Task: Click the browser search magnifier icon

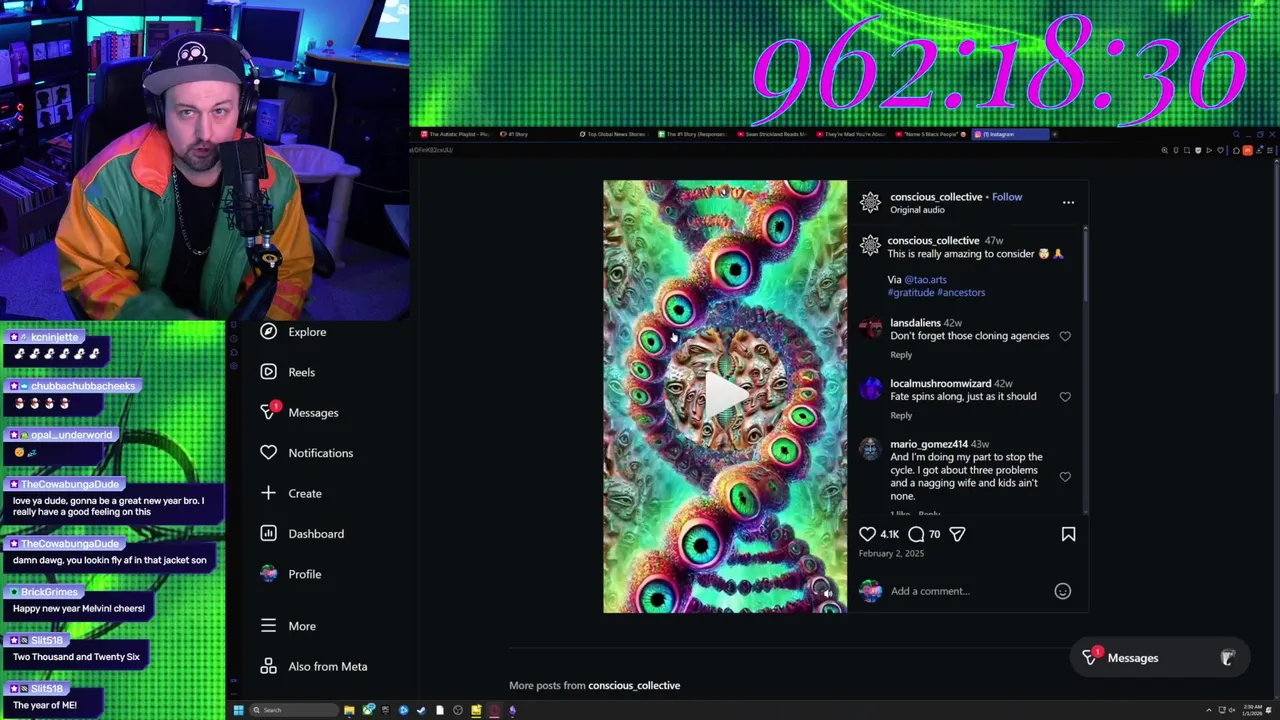Action: pyautogui.click(x=1237, y=134)
